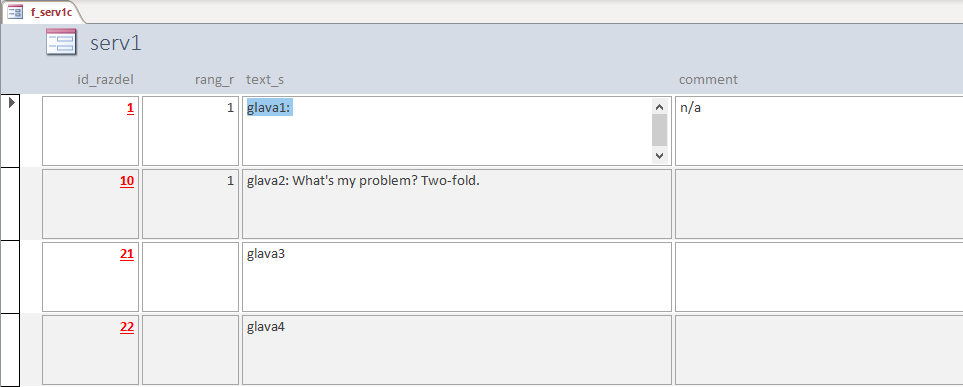Click the text_s field containing glava4
Screen dimensions: 963x387
coord(457,350)
